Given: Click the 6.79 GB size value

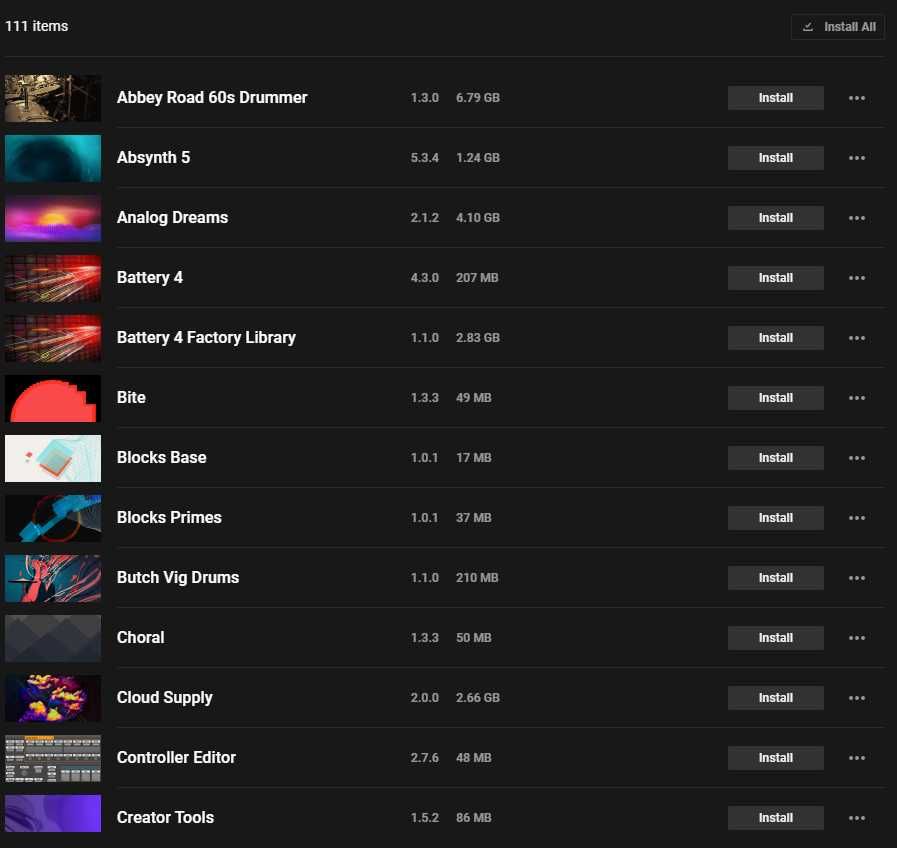Looking at the screenshot, I should pos(478,98).
